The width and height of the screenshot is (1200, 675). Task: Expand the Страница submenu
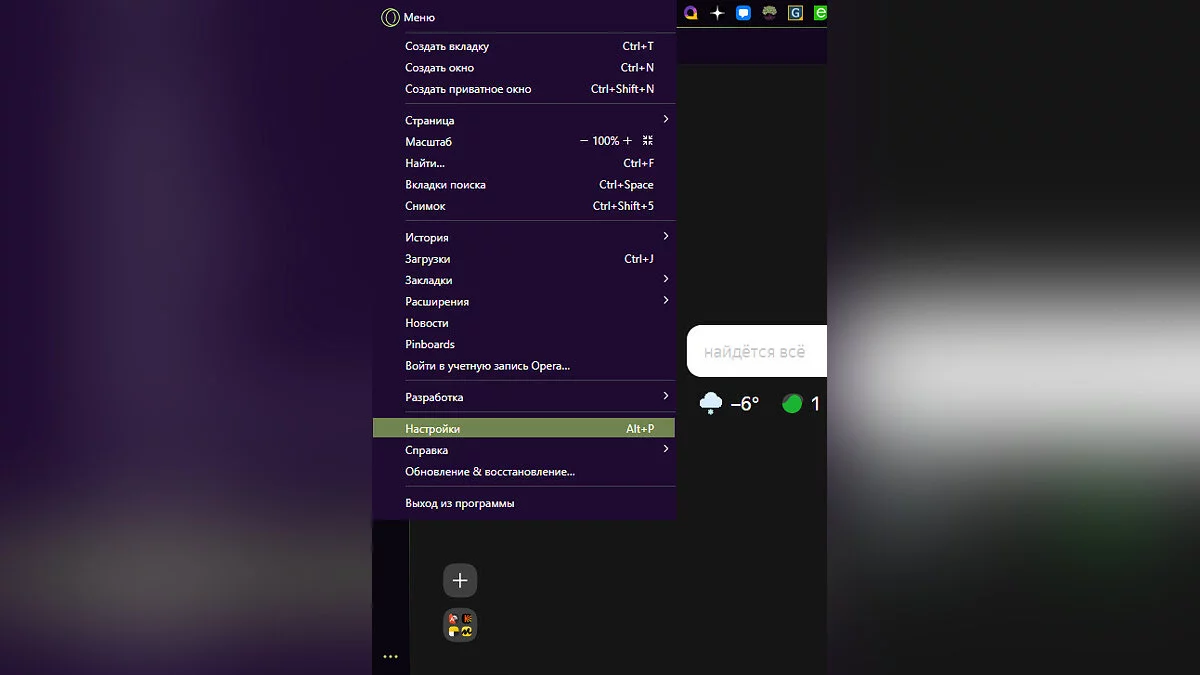pos(524,120)
